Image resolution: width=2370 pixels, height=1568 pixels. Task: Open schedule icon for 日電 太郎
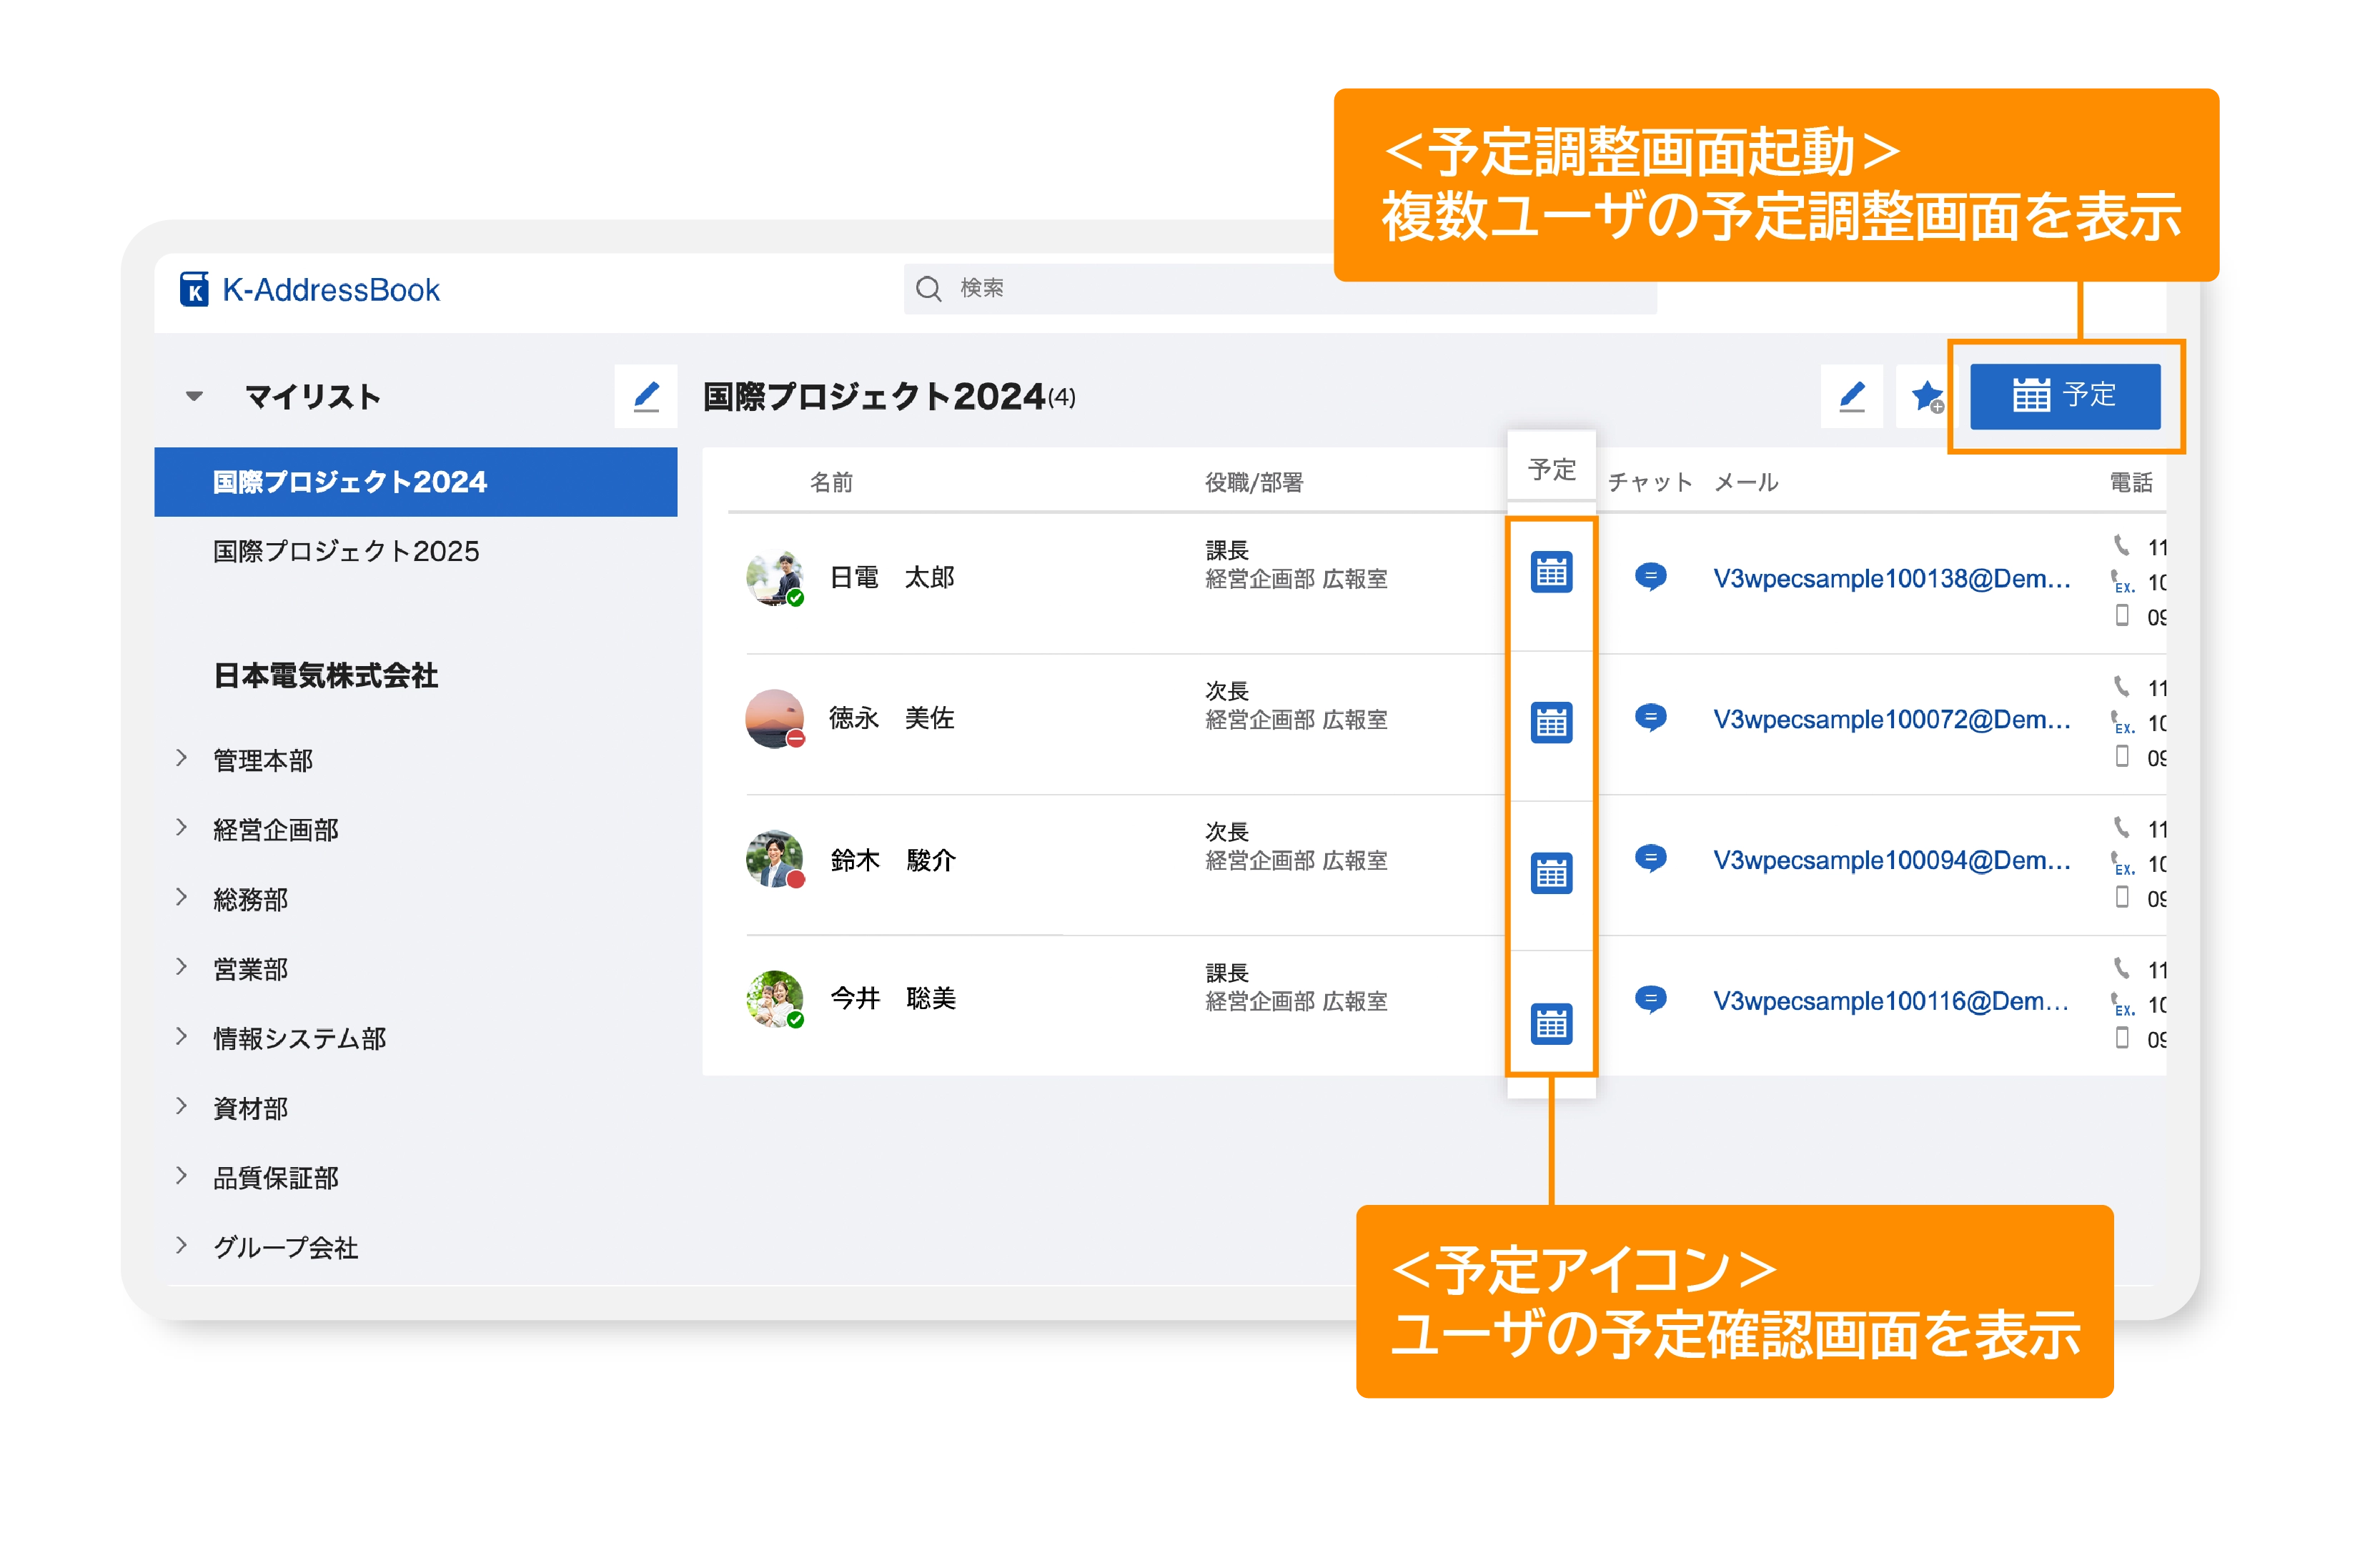point(1551,573)
